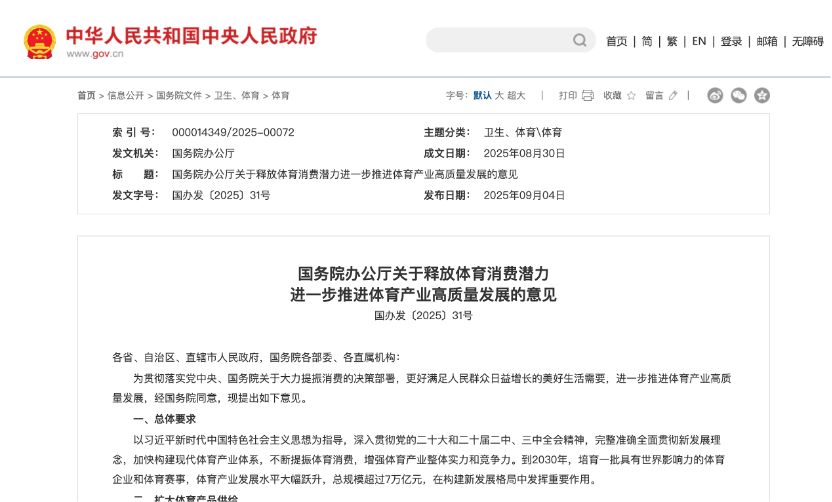This screenshot has height=502, width=832.
Task: Set font size to 默认
Action: coord(482,96)
